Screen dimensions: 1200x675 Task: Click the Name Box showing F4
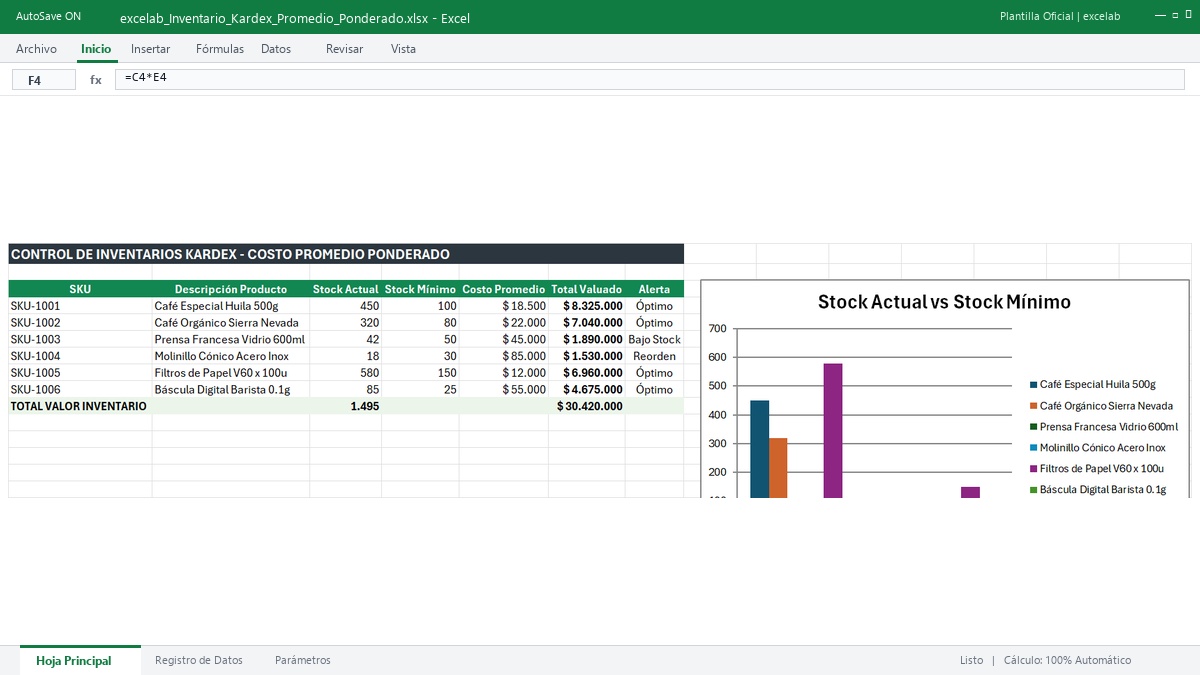tap(44, 80)
